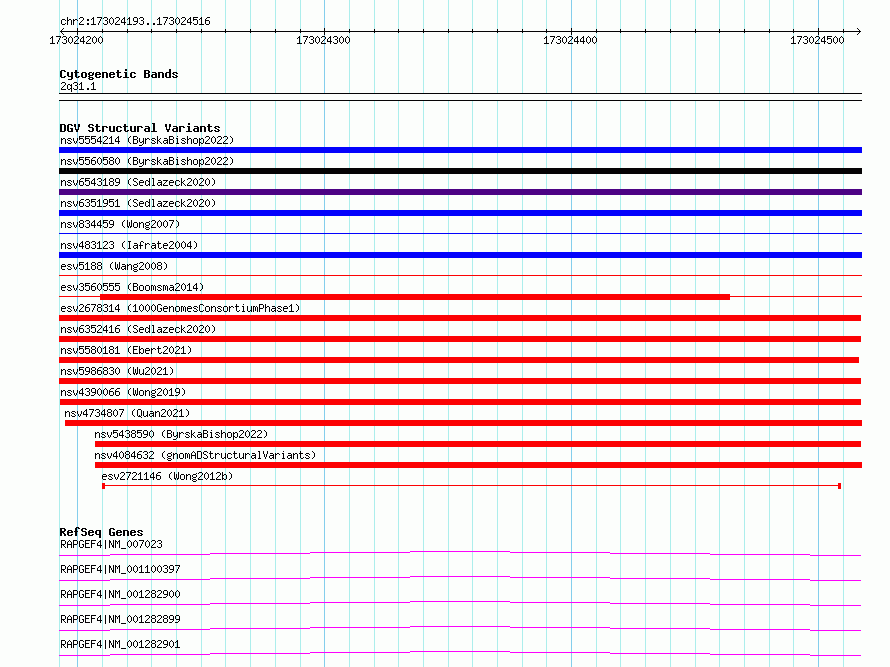The image size is (890, 667).
Task: Click RAPGEF4|NM_001282900 transcript label
Action: click(120, 594)
